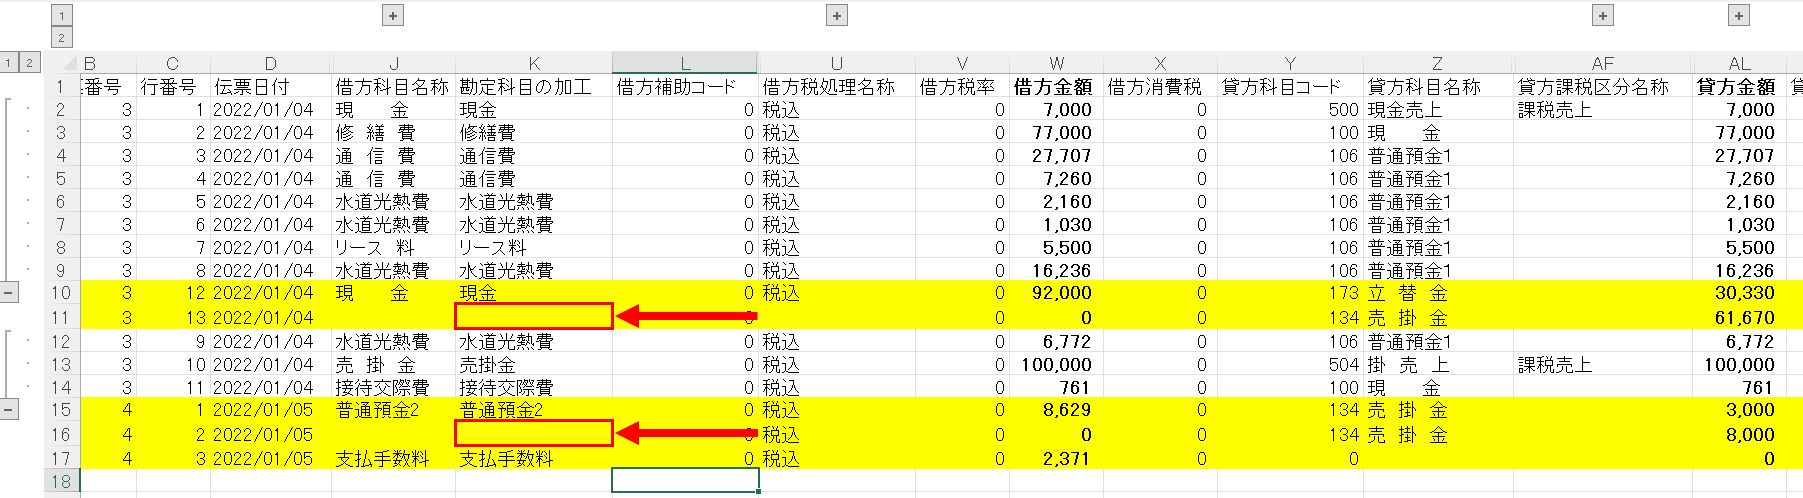Select the row 18 header
This screenshot has height=498, width=1803.
tap(61, 481)
